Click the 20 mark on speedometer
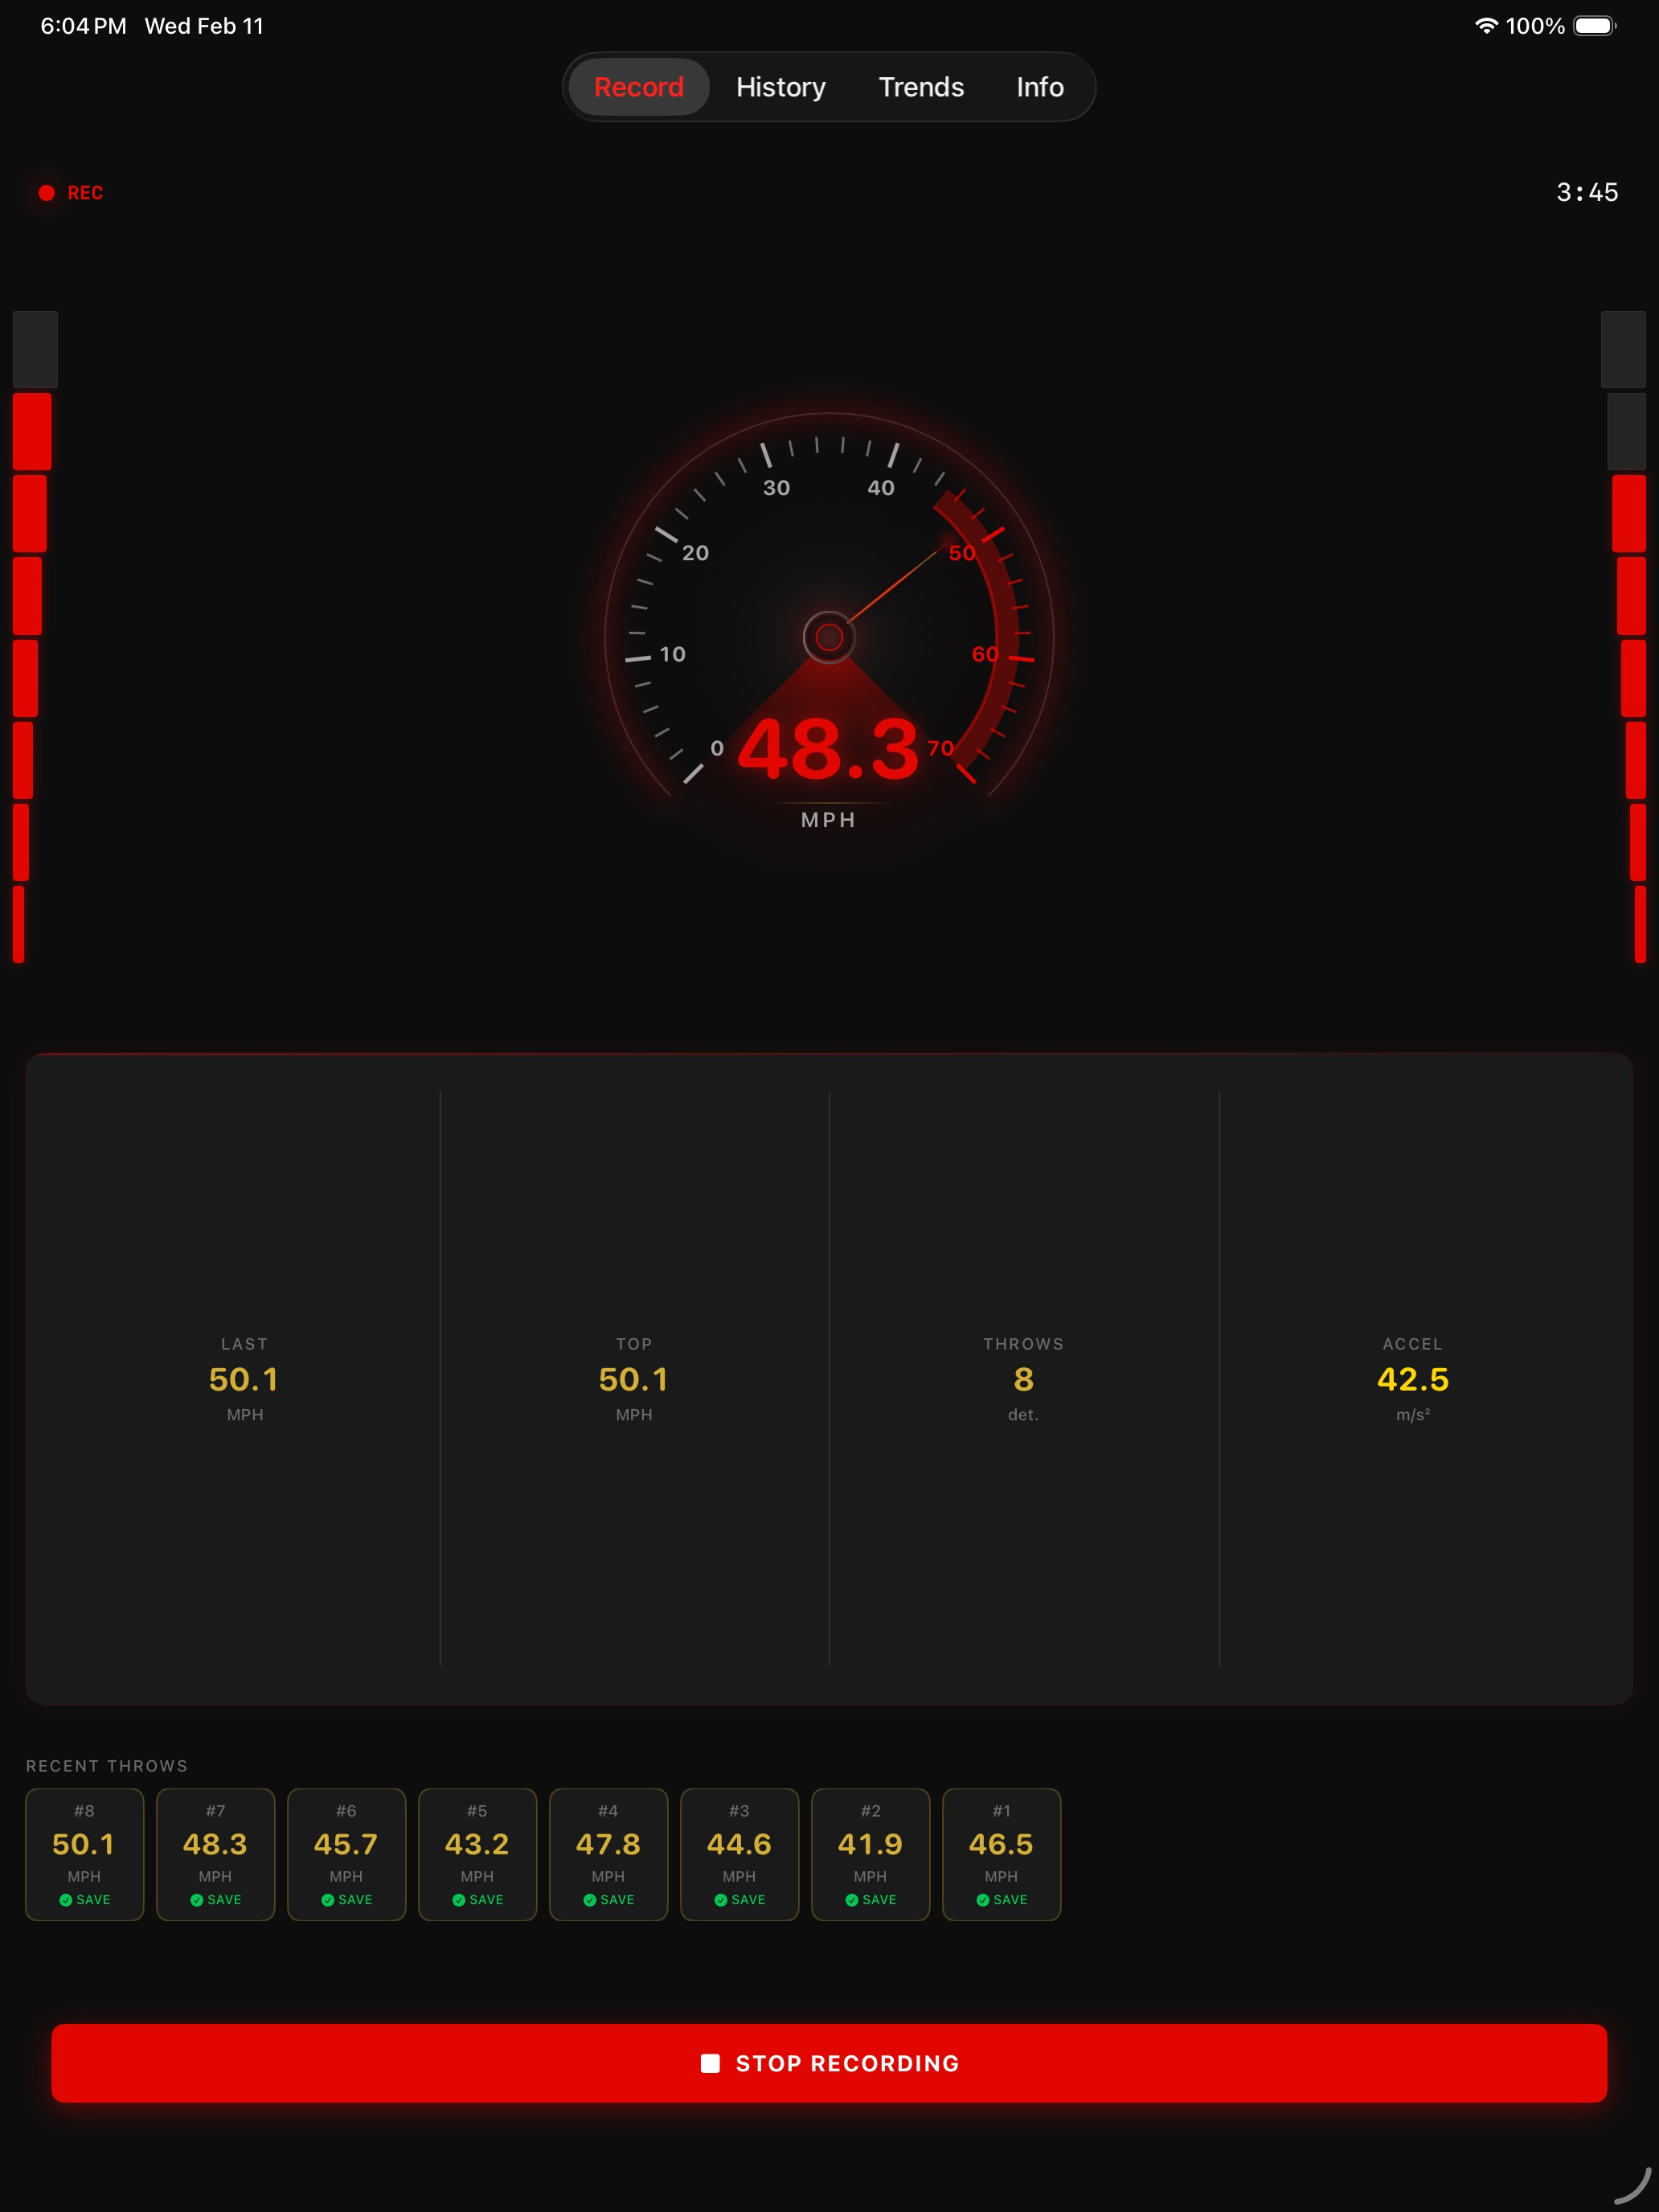Screen dimensions: 1659x2212 (x=695, y=553)
